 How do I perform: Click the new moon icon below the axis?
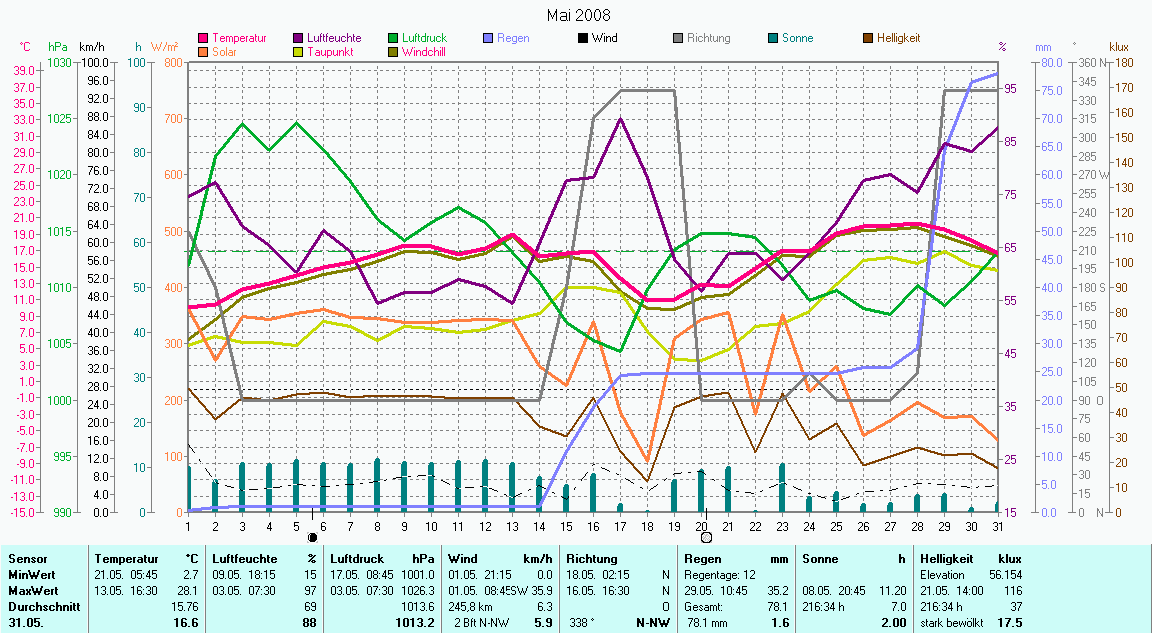pyautogui.click(x=312, y=538)
